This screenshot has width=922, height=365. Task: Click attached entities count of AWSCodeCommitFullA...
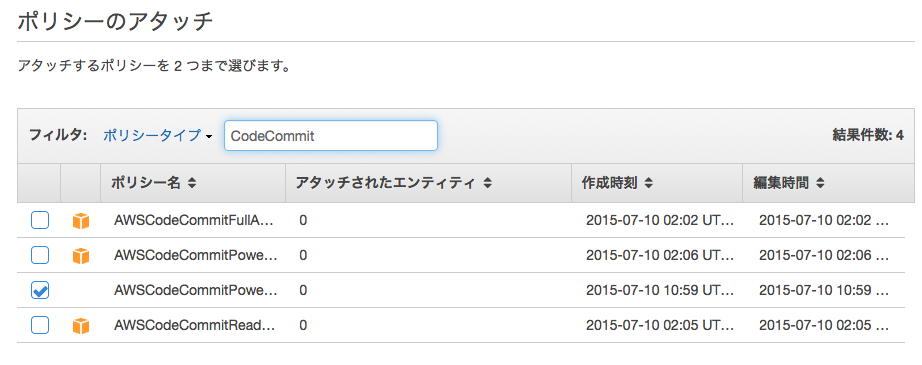[303, 220]
